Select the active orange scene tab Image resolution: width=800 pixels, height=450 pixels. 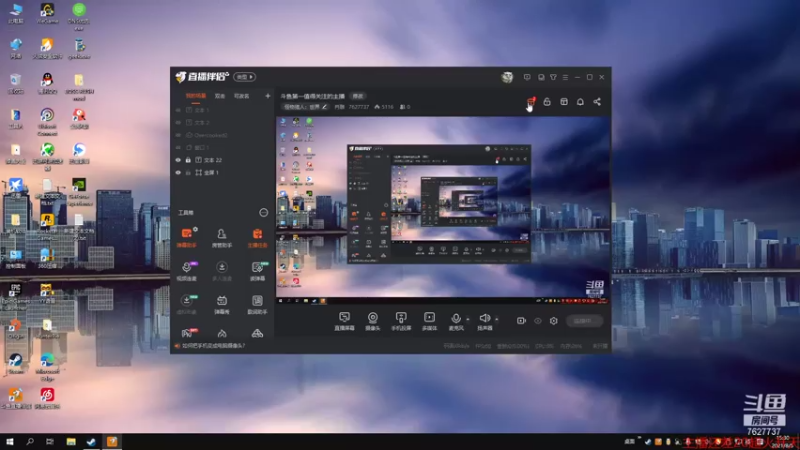(x=196, y=96)
